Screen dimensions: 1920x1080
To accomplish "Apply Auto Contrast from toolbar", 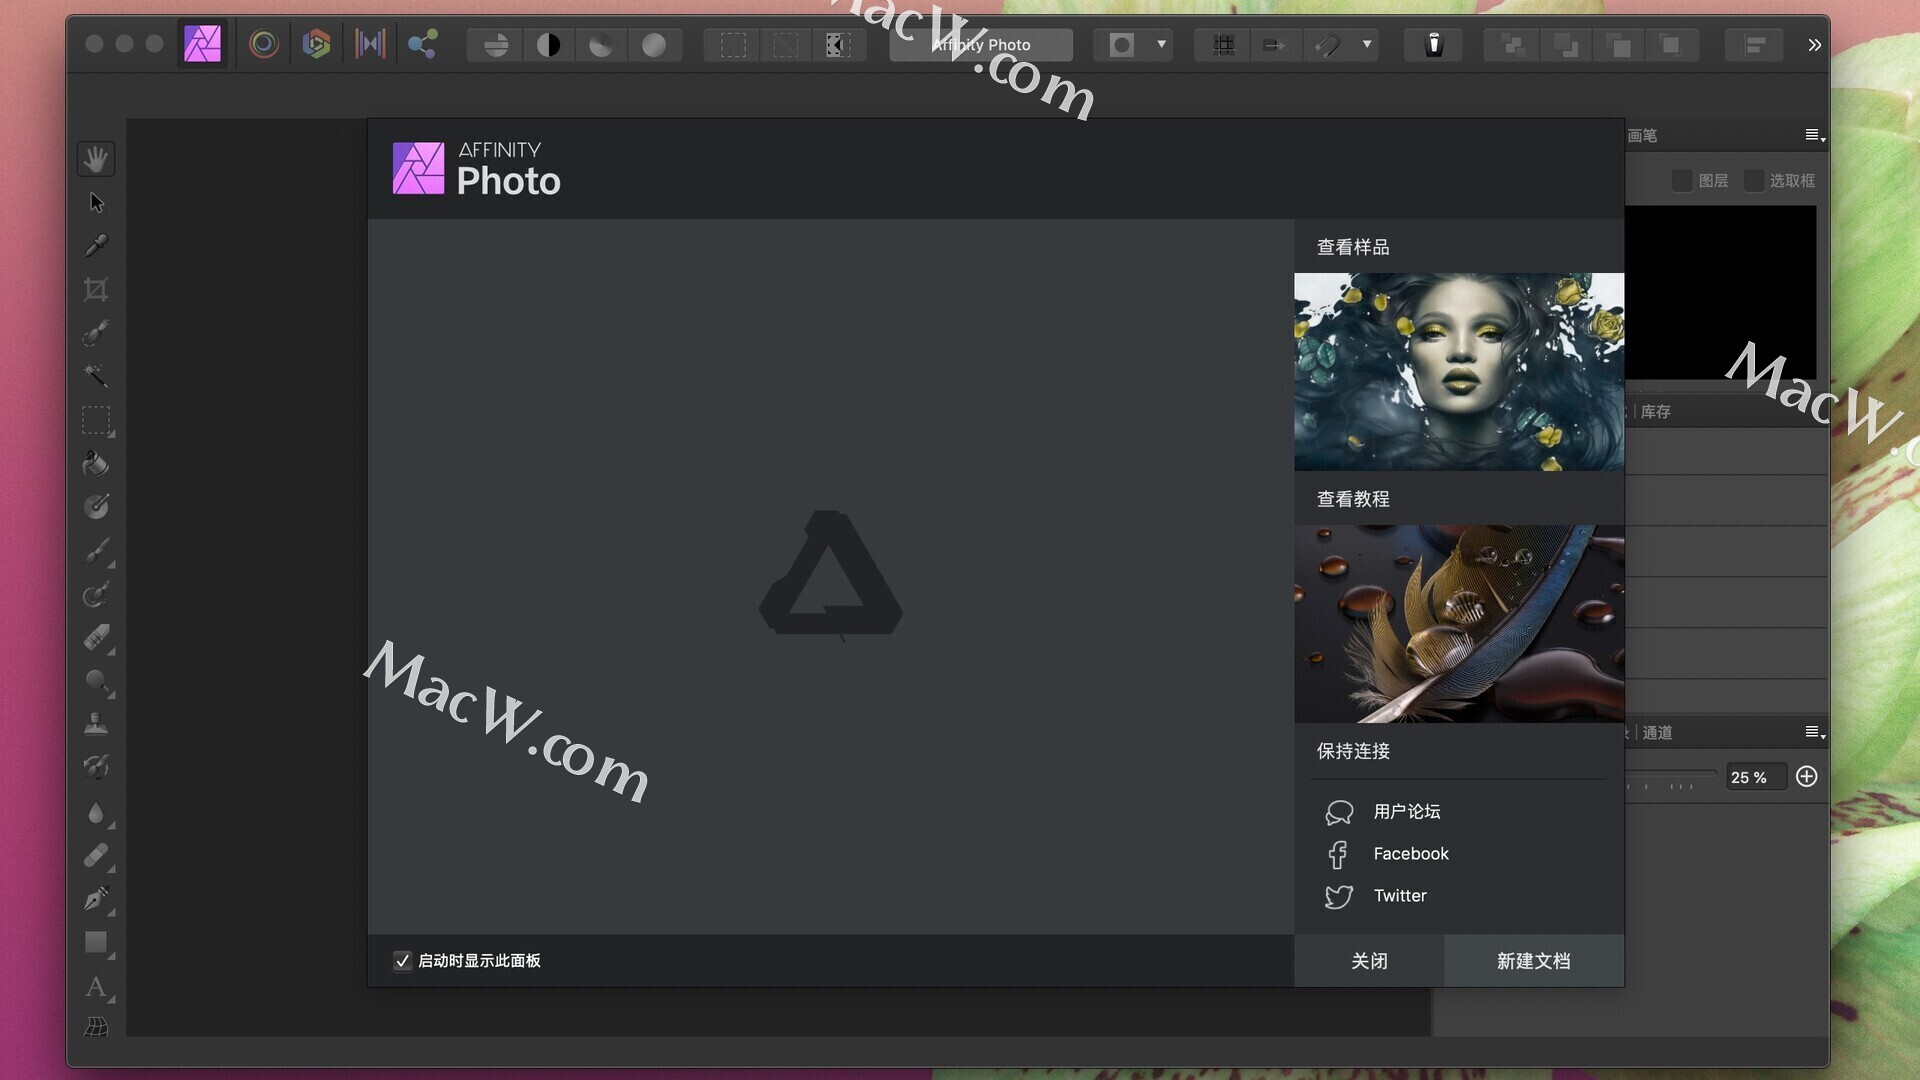I will click(548, 45).
